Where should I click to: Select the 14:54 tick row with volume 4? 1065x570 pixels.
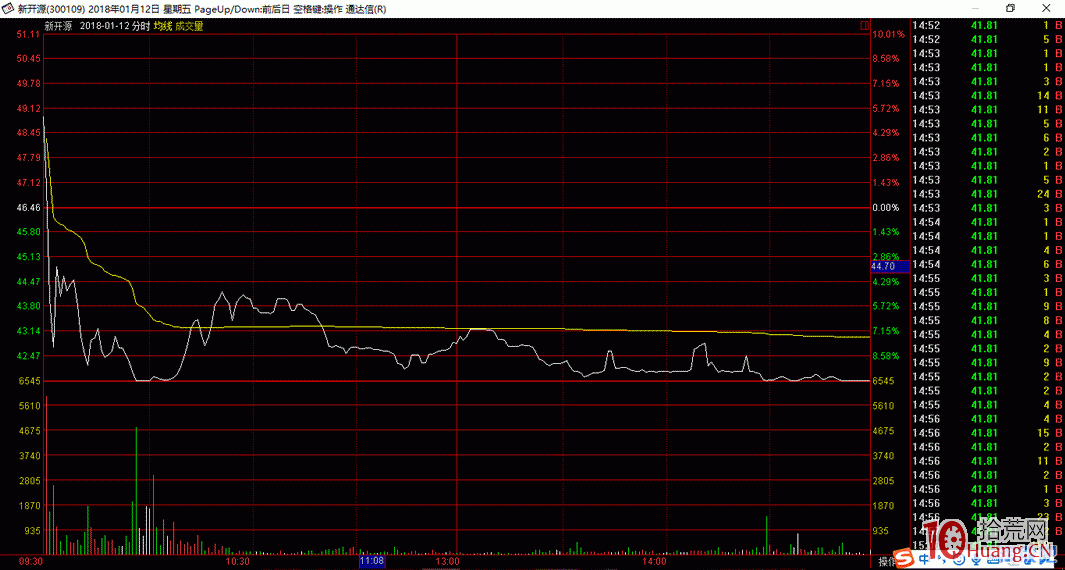(x=988, y=250)
